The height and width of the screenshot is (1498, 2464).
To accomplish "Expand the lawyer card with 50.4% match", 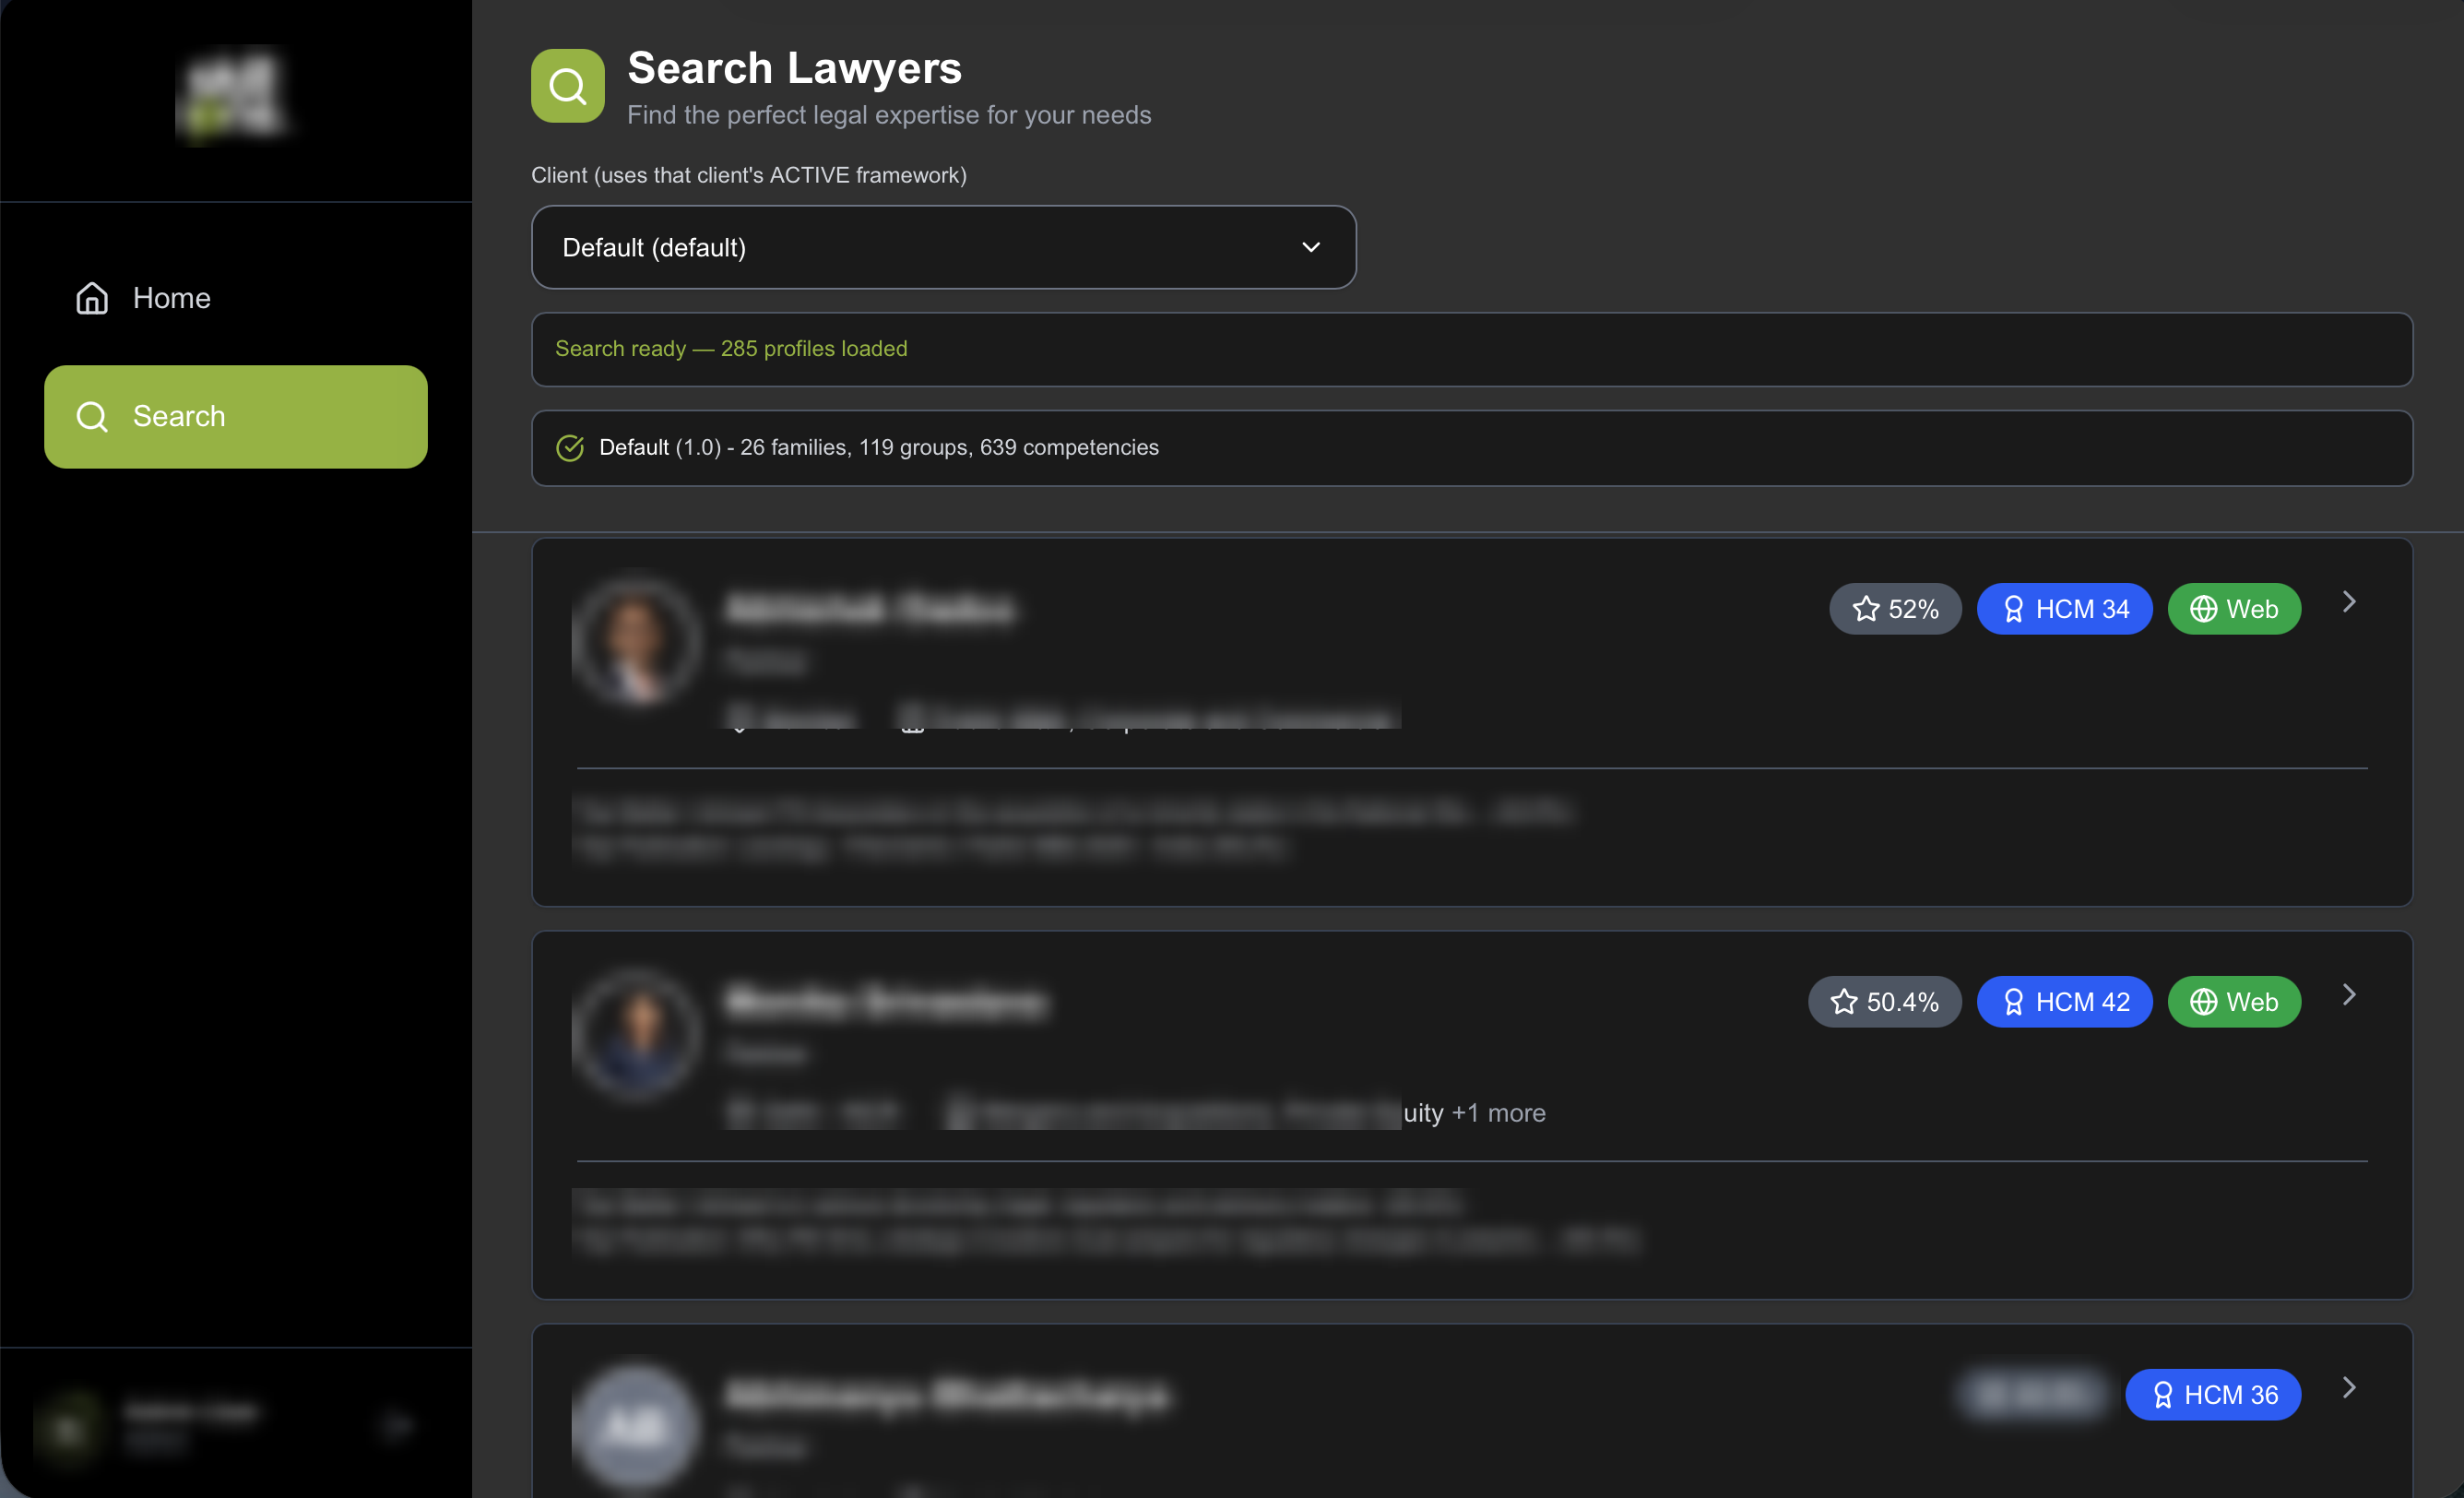I will (2349, 995).
